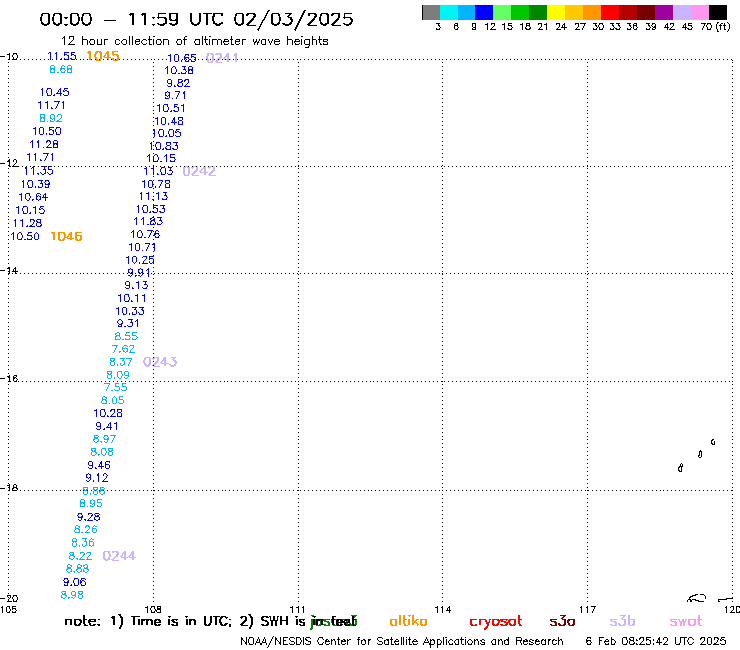740x650 pixels.
Task: Click the wave height value 10.45
Action: [x=54, y=92]
